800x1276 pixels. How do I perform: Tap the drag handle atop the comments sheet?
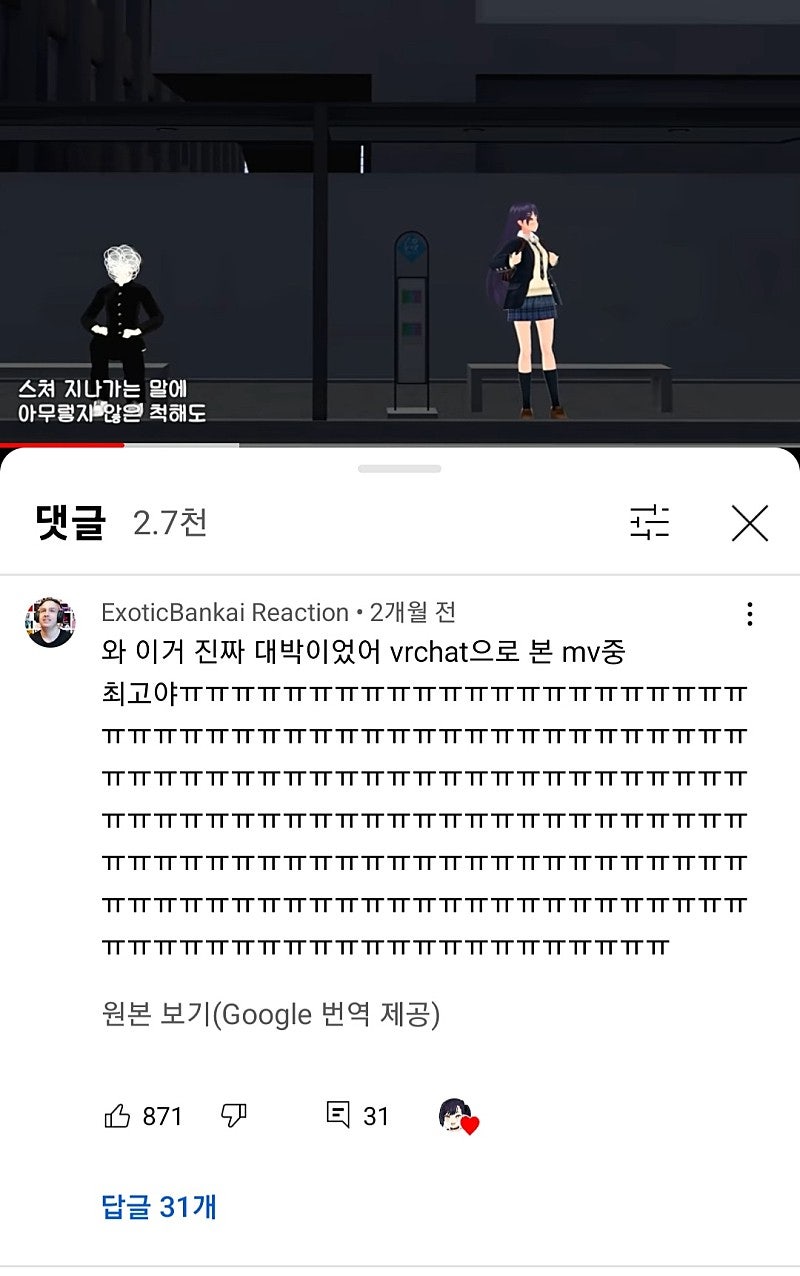point(400,468)
